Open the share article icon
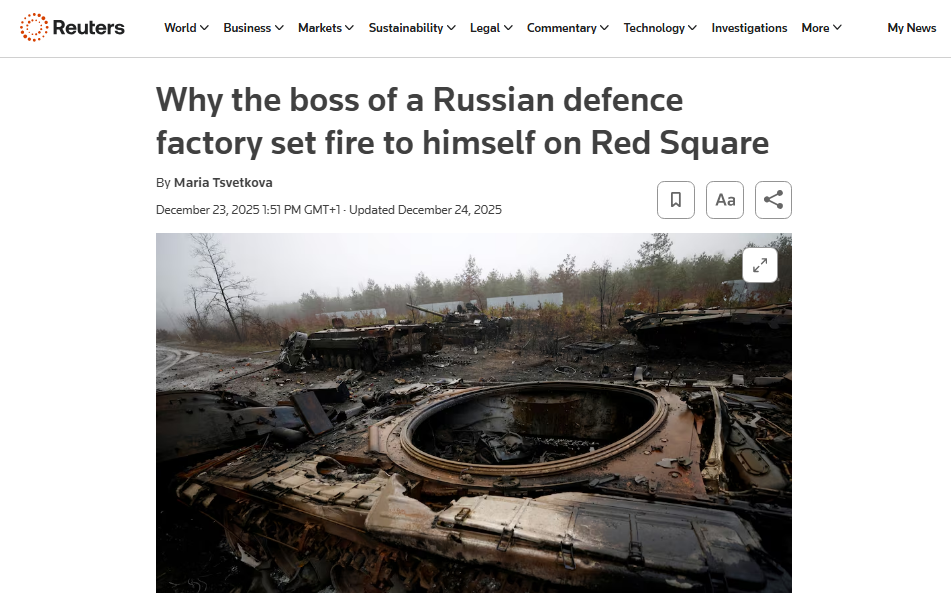The height and width of the screenshot is (593, 951). 773,199
